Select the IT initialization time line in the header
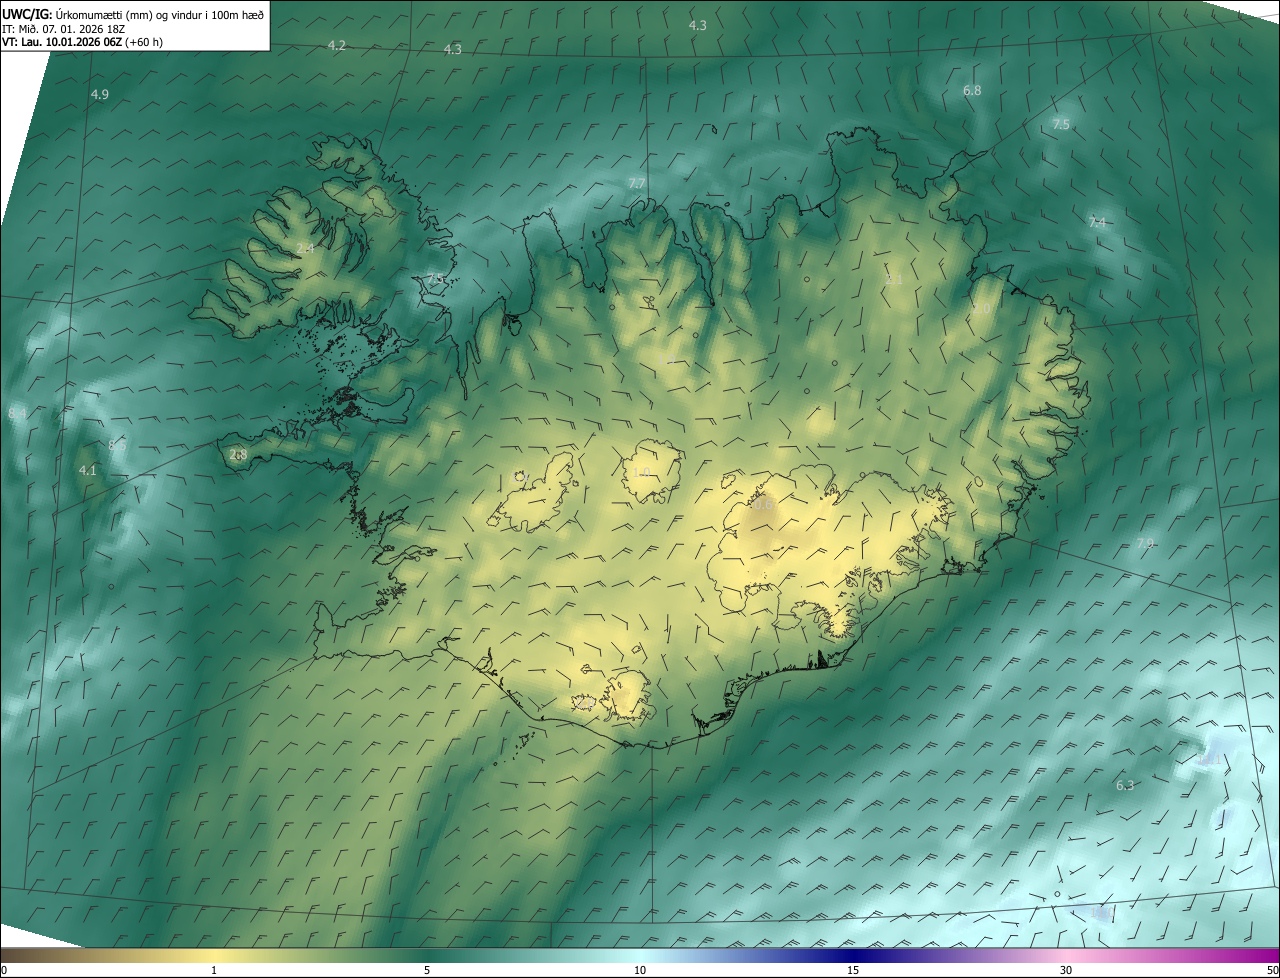Image resolution: width=1280 pixels, height=978 pixels. click(x=62, y=28)
